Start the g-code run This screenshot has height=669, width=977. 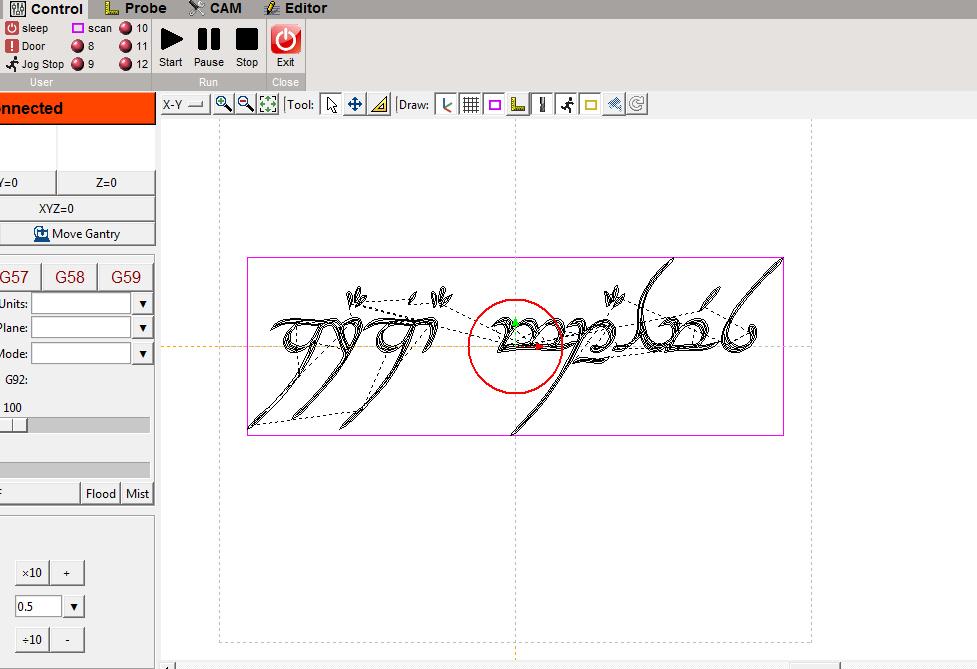click(x=171, y=47)
